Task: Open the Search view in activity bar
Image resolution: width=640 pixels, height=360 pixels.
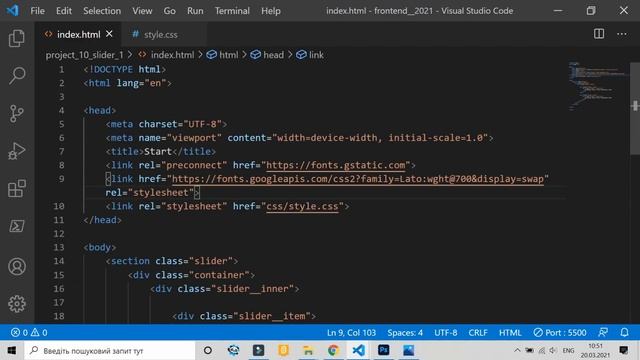Action: (x=17, y=76)
